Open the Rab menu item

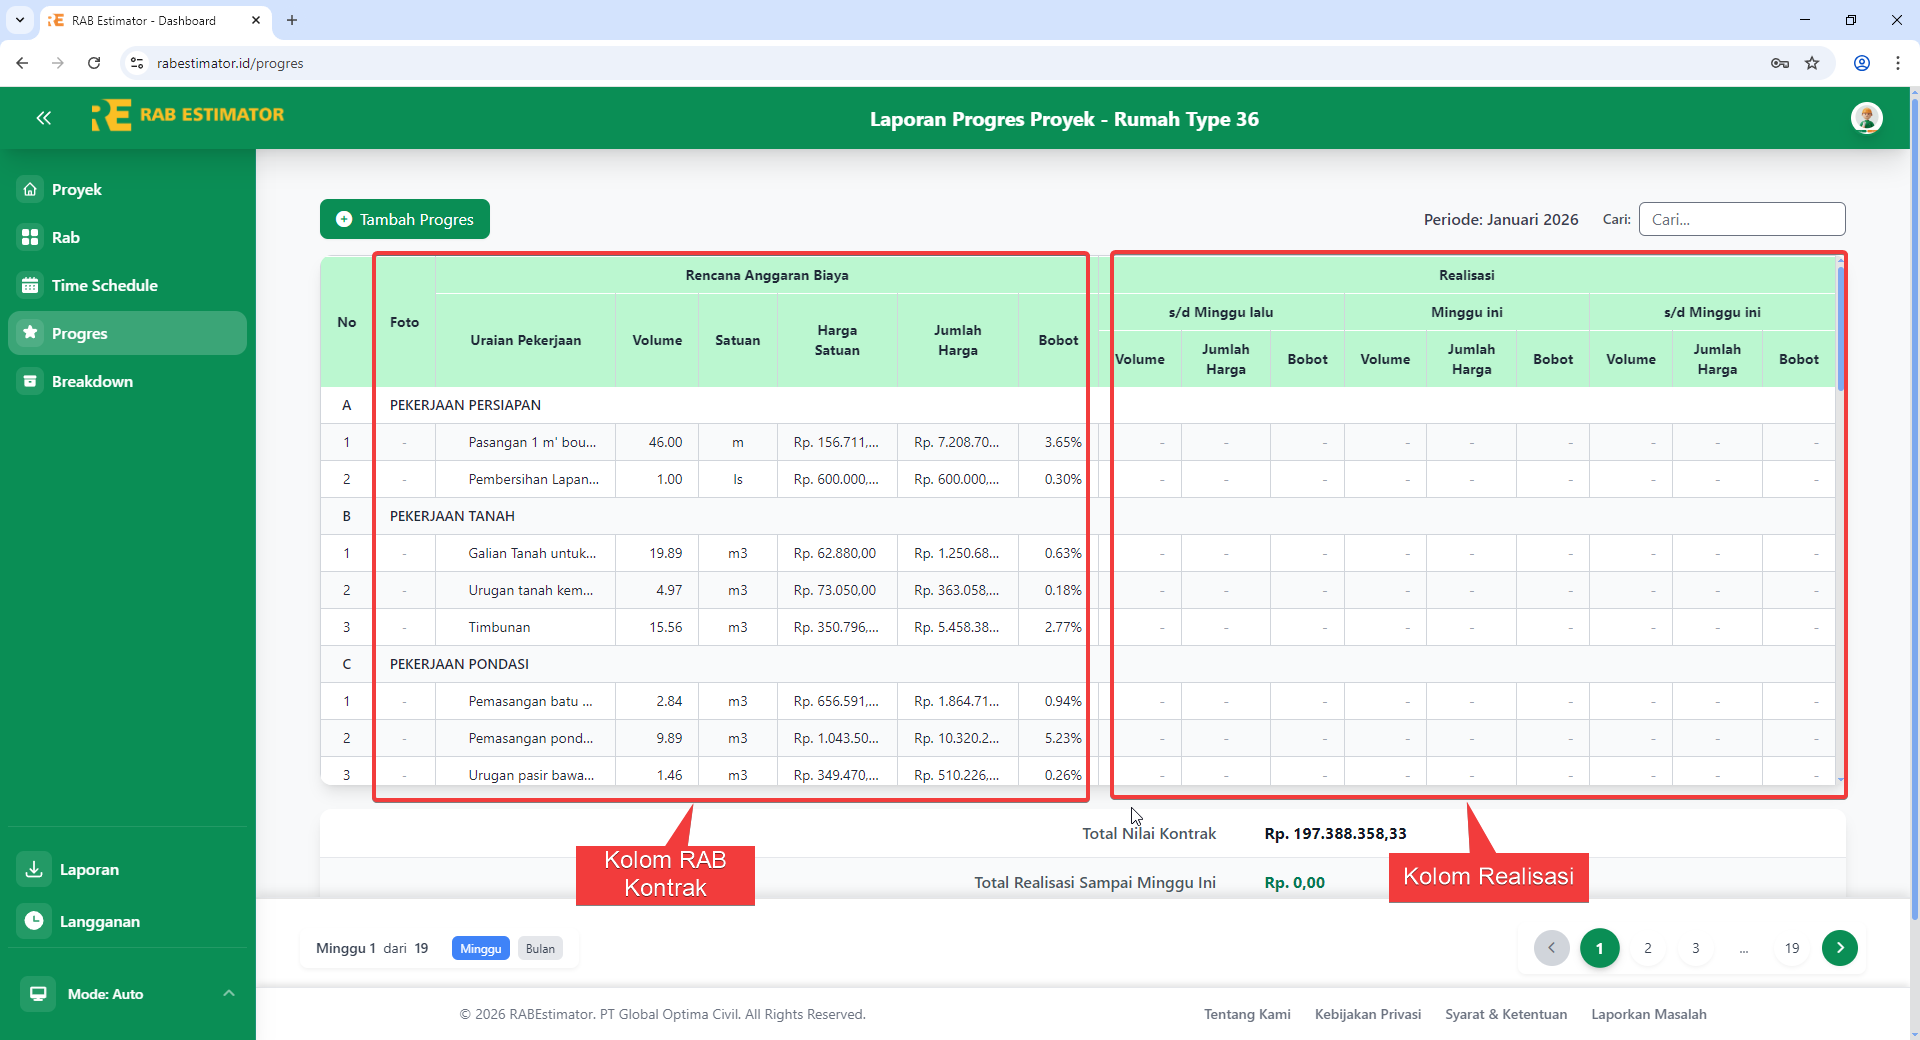tap(65, 237)
